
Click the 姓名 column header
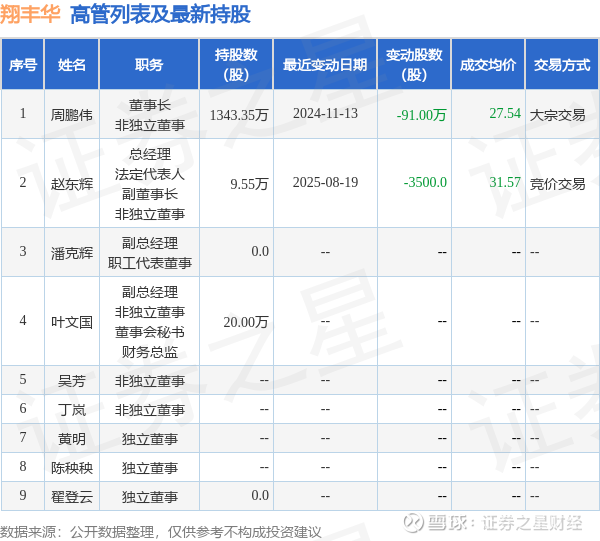pos(72,64)
